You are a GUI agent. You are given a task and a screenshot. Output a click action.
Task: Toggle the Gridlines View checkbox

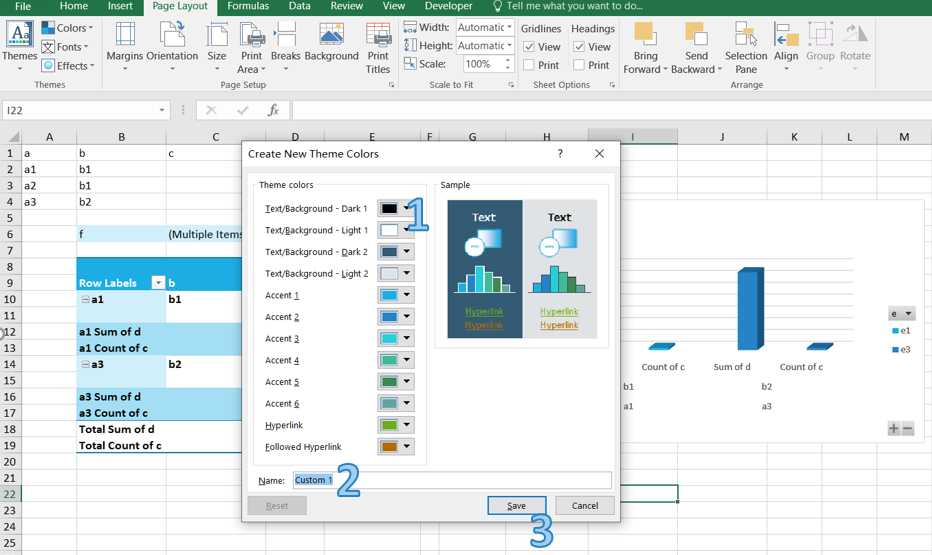click(x=529, y=47)
